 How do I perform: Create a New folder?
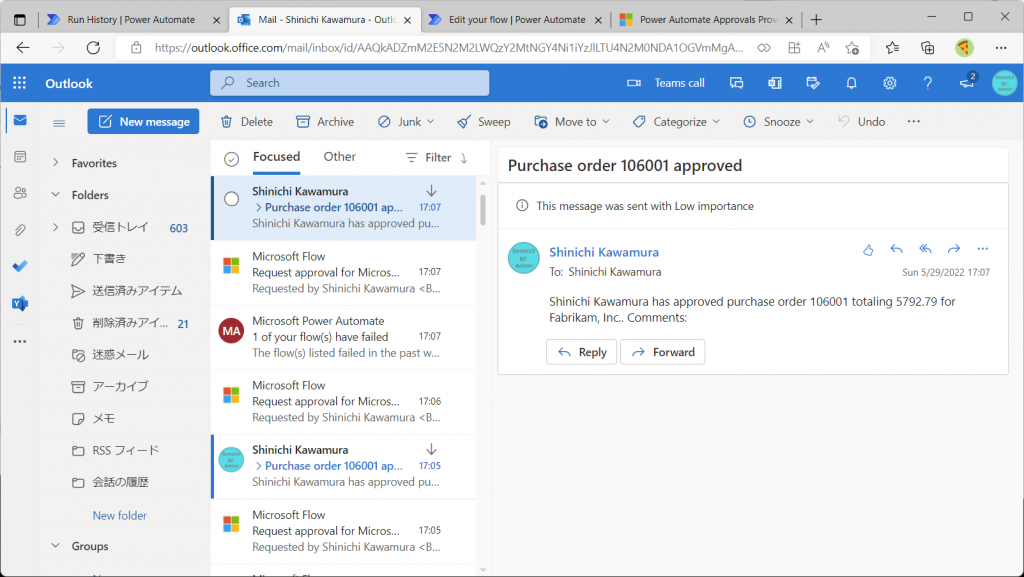(x=120, y=516)
